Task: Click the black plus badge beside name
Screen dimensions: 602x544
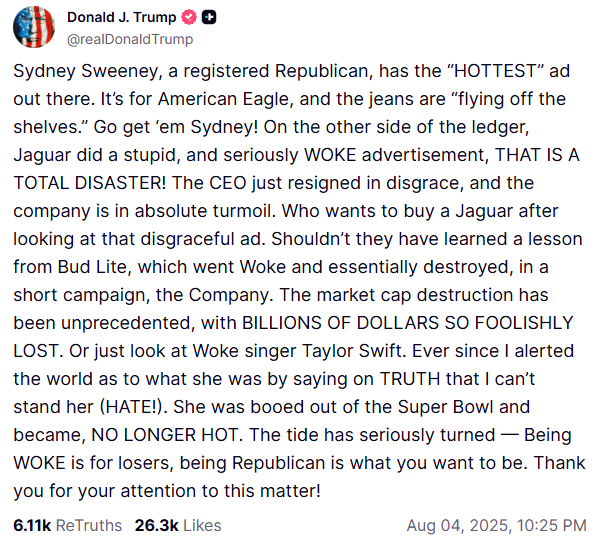Action: pyautogui.click(x=209, y=17)
